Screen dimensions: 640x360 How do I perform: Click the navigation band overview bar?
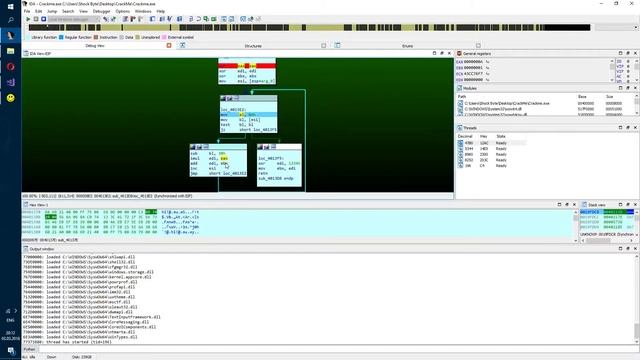coord(309,27)
